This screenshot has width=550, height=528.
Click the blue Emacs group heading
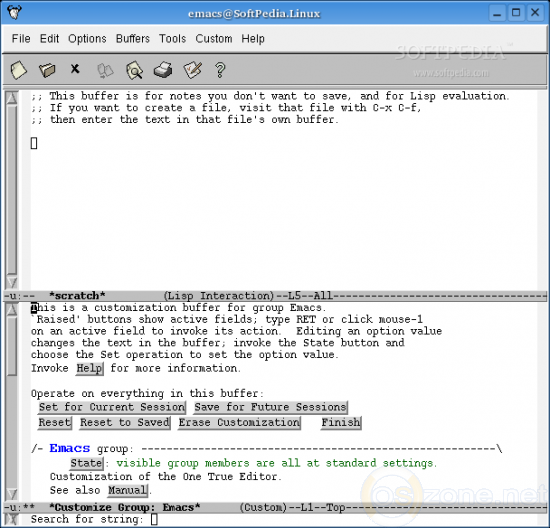69,448
